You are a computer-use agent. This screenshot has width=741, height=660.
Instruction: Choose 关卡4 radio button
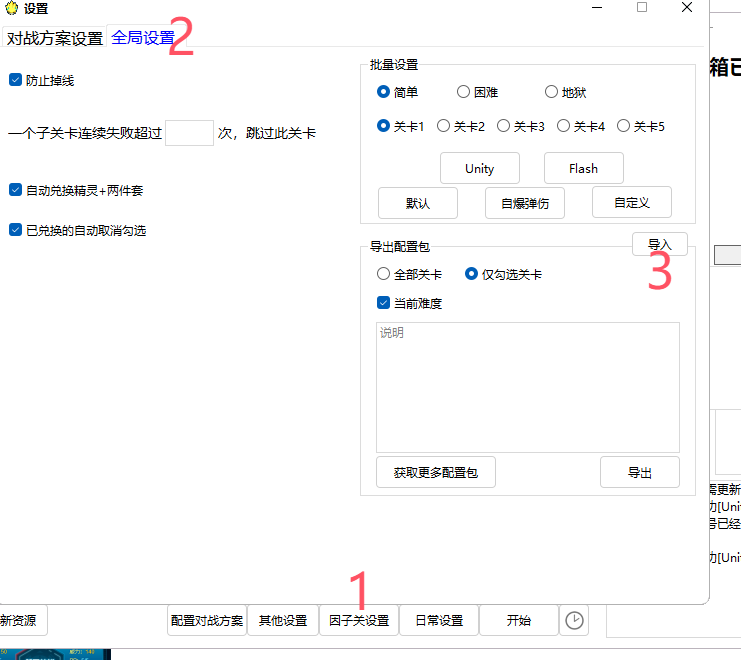[563, 126]
